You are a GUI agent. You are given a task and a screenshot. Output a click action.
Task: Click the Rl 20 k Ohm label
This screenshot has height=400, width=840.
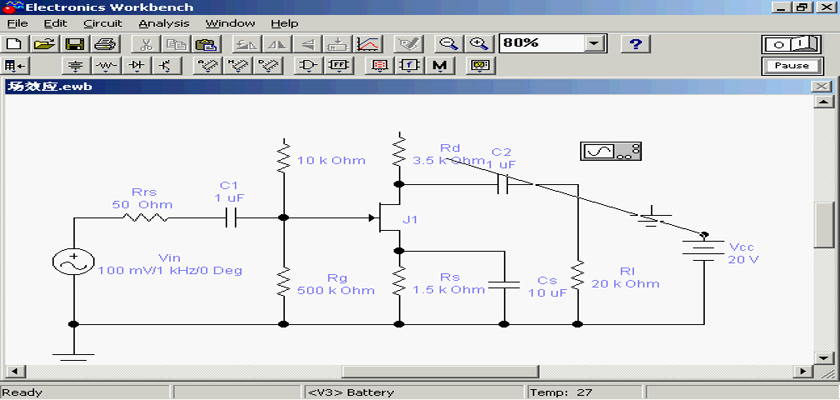pyautogui.click(x=626, y=277)
